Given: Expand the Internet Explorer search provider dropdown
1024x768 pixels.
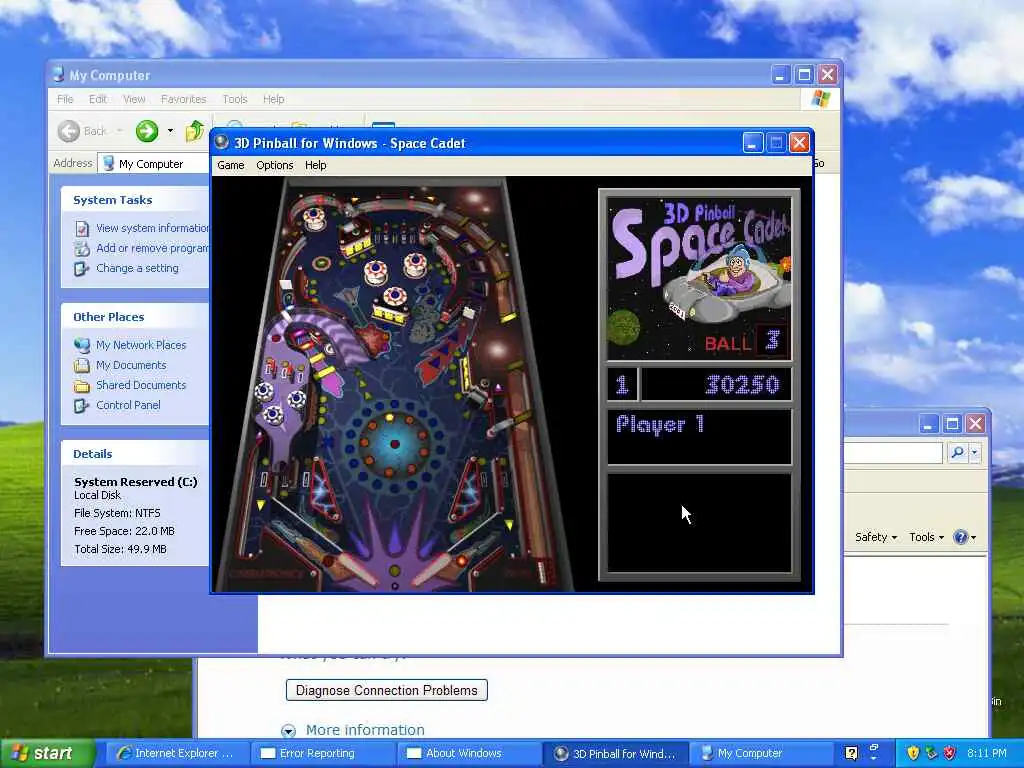Looking at the screenshot, I should (x=974, y=452).
